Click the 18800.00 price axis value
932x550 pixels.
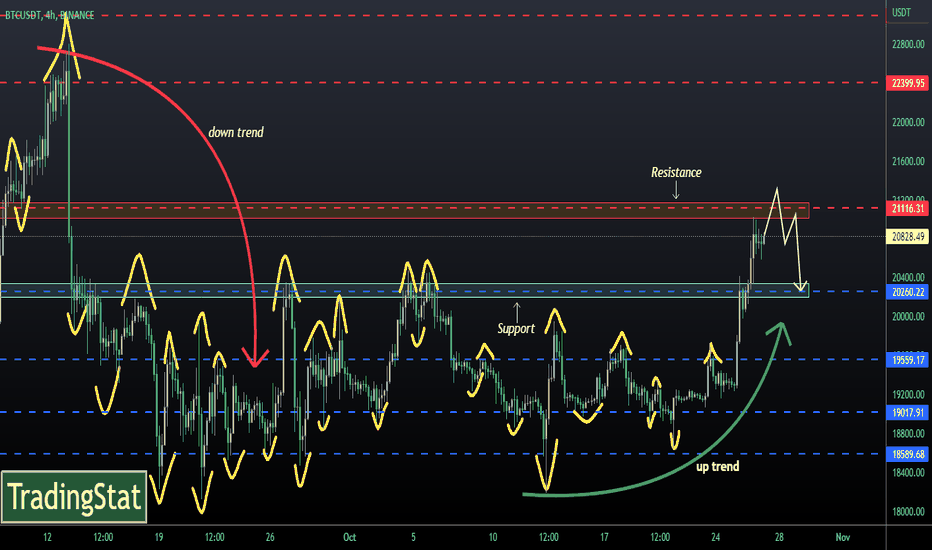coord(908,433)
